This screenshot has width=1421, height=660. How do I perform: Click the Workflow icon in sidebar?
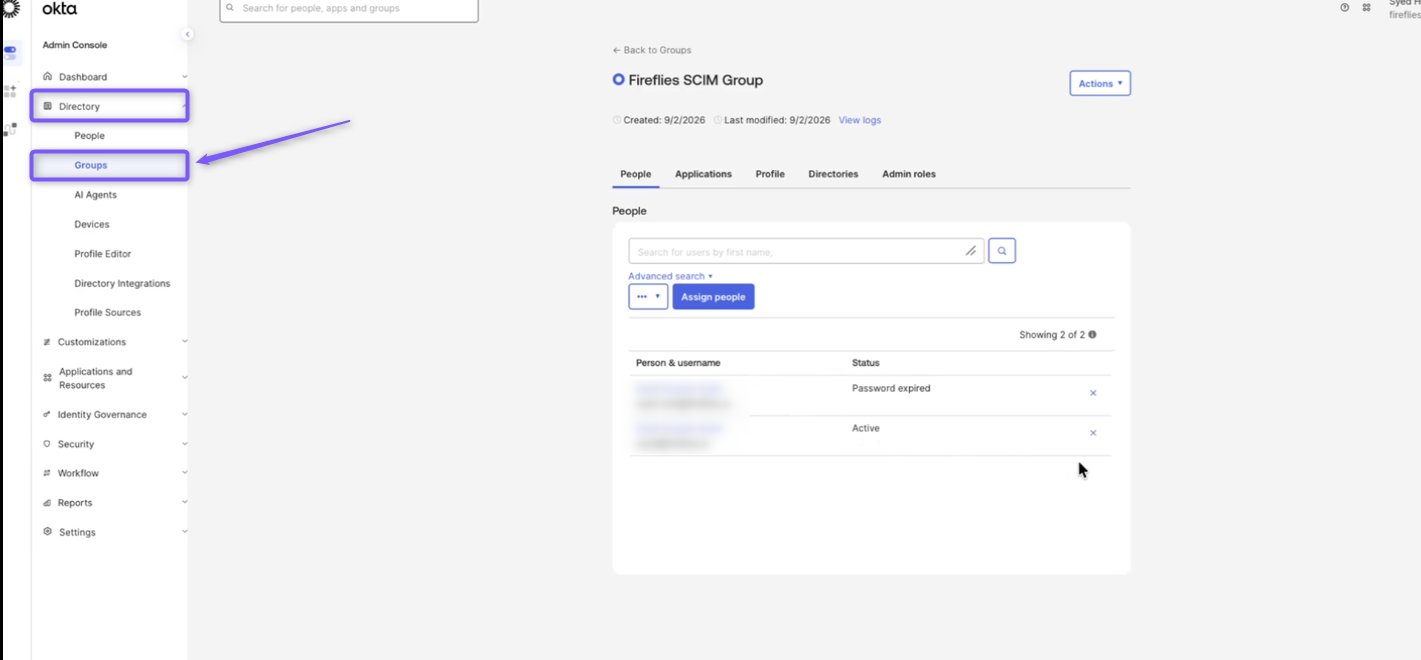47,473
